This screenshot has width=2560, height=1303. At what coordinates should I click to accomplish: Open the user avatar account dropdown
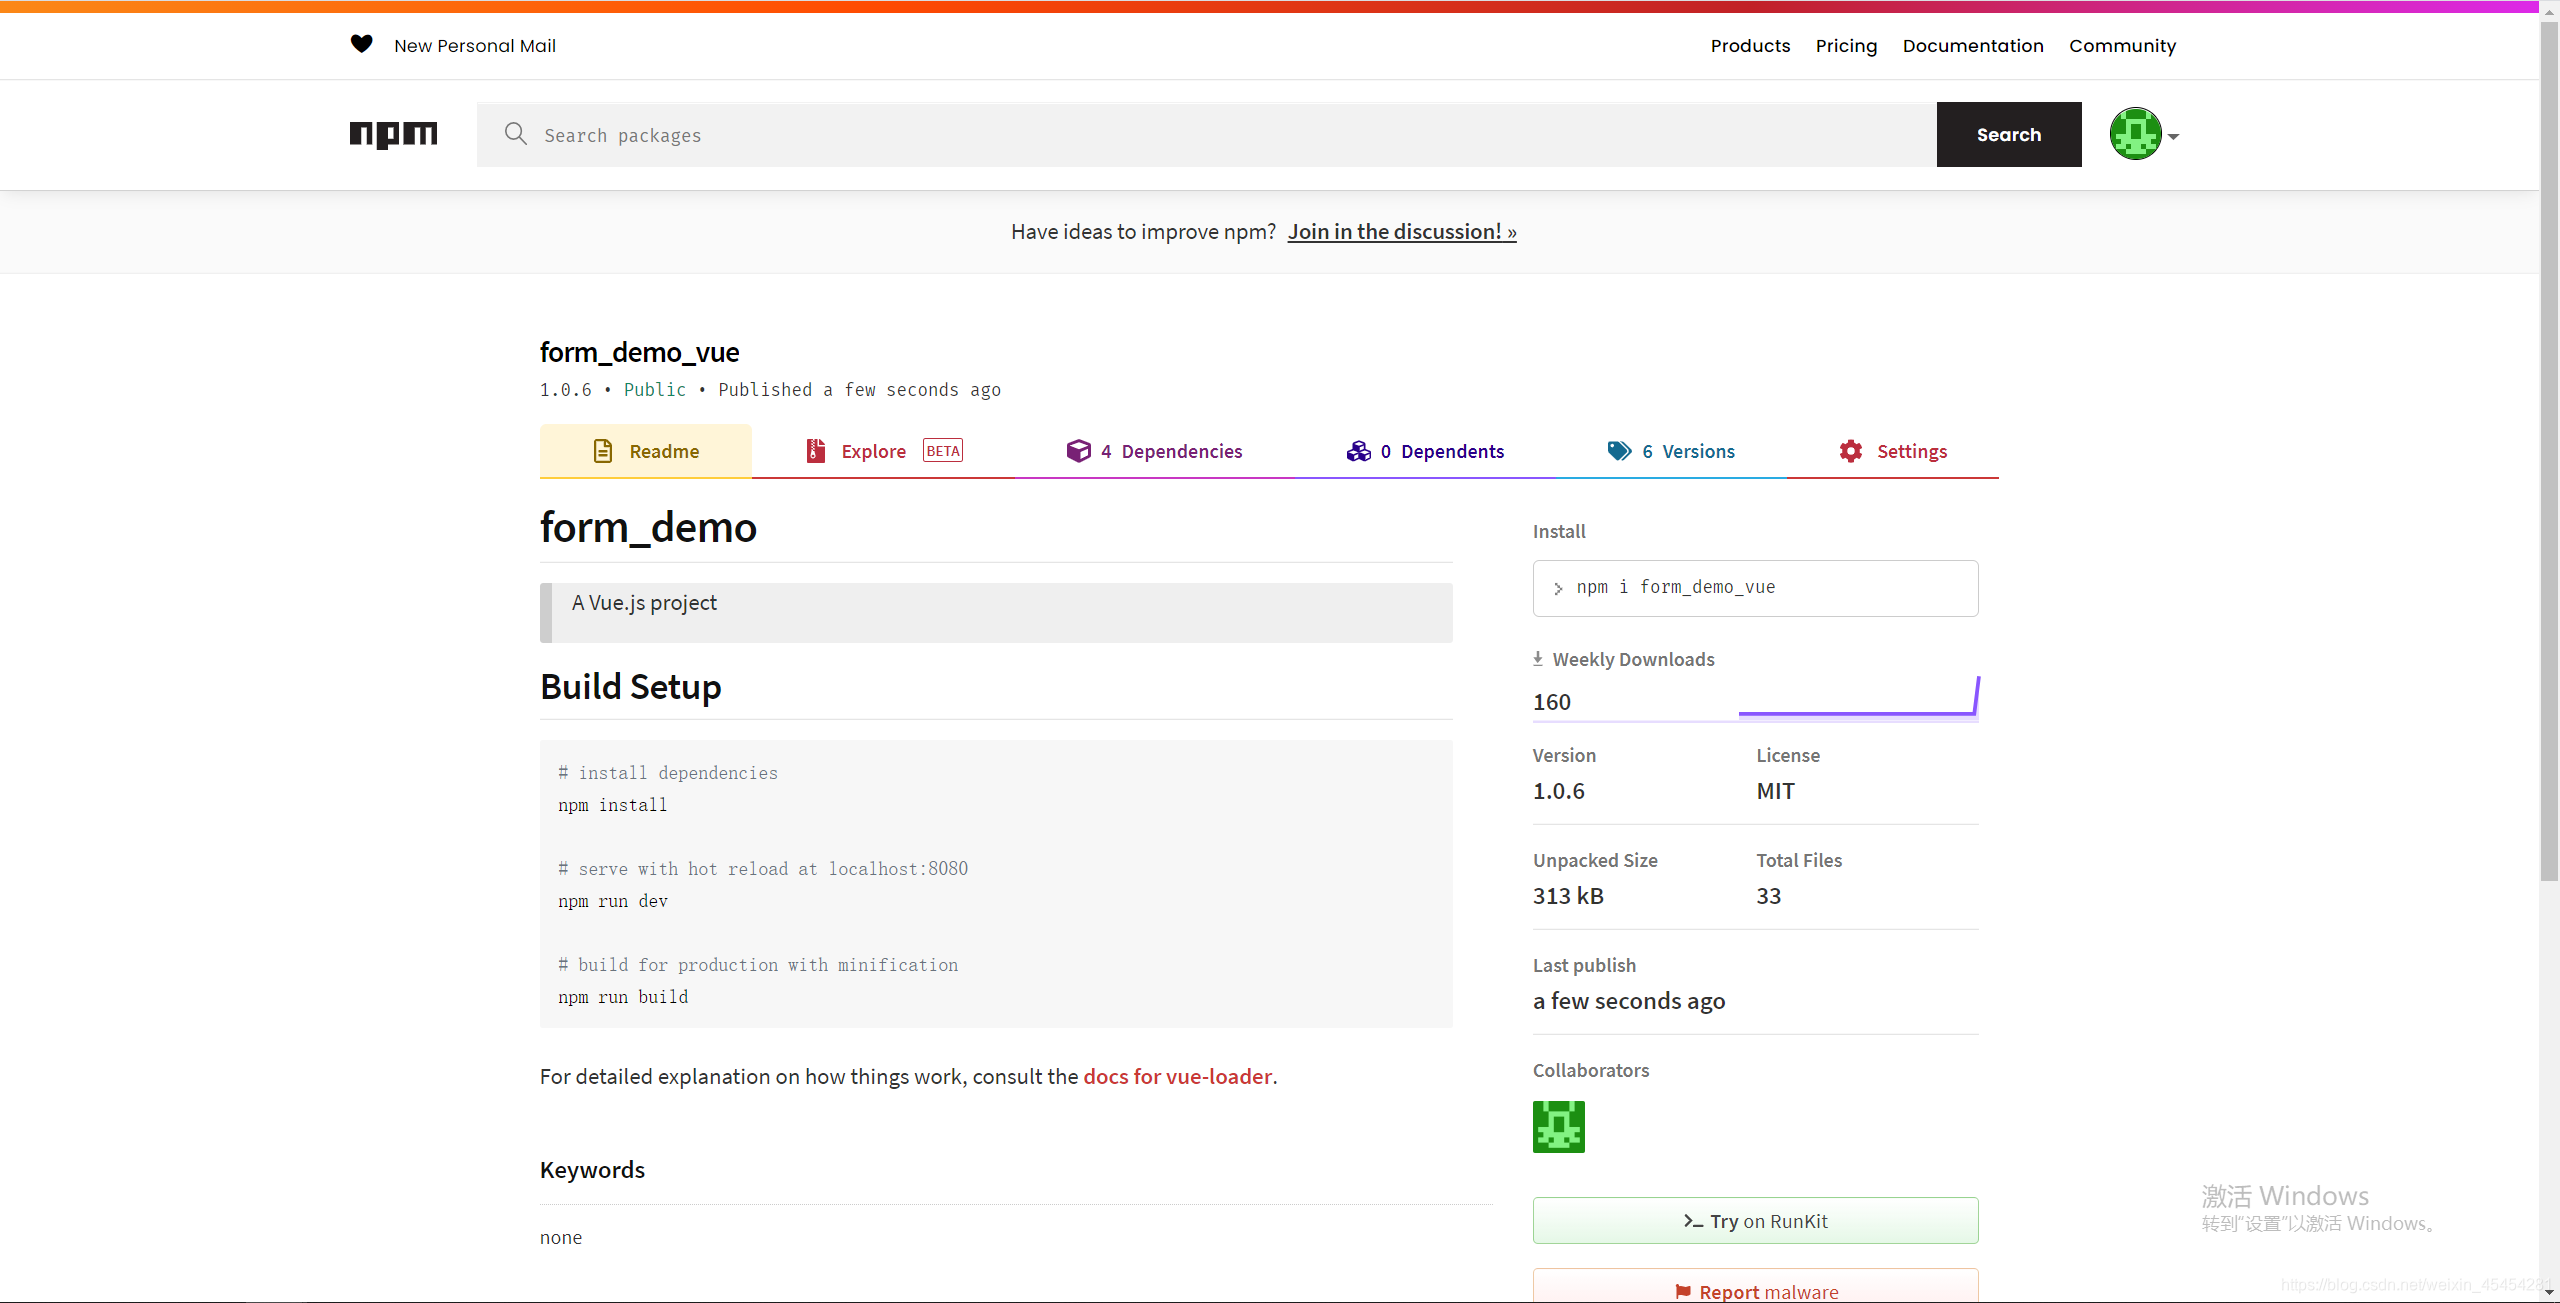click(x=2144, y=134)
